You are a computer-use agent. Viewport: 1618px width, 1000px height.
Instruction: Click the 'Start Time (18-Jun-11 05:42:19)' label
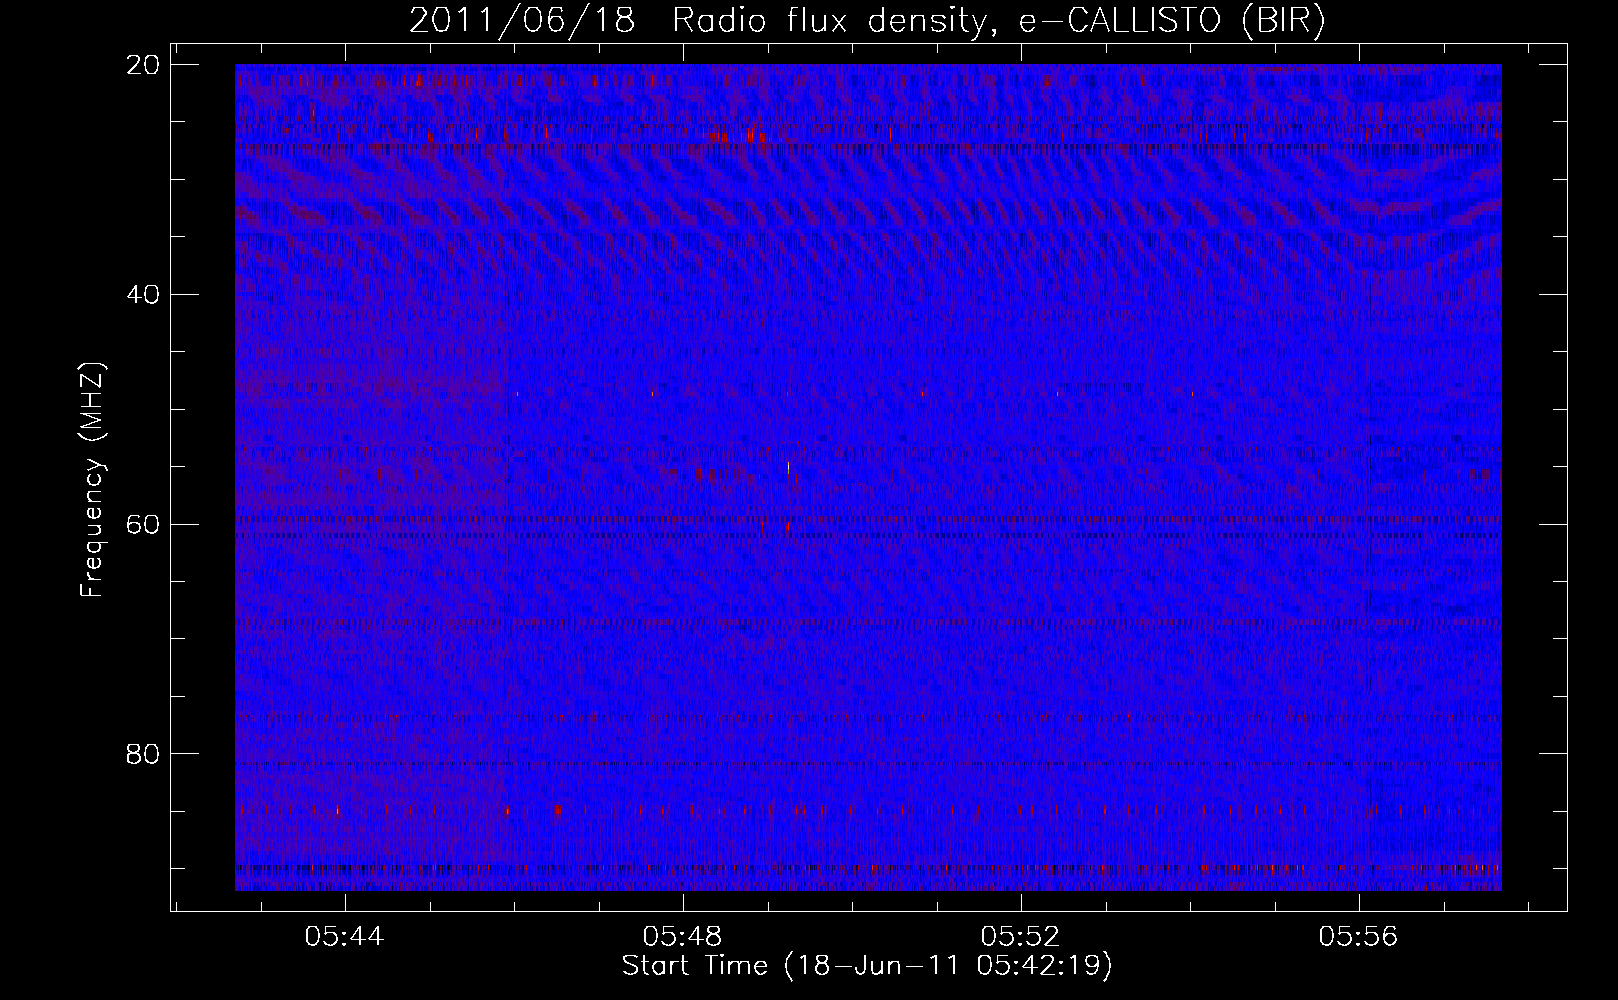[x=867, y=966]
